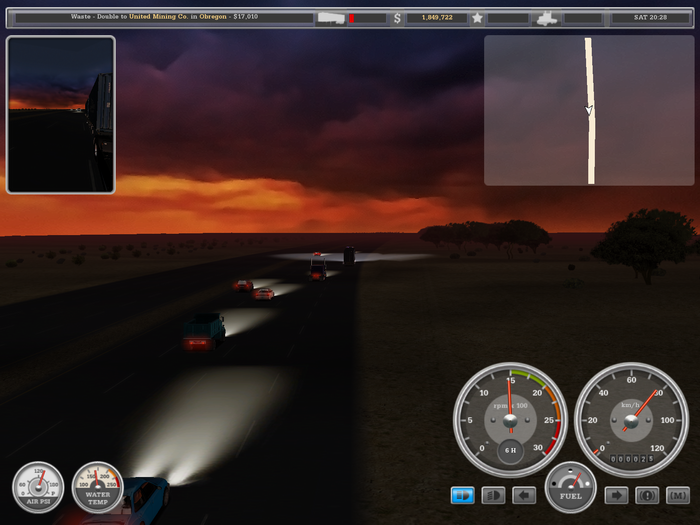Toggle the parking brake (!) indicator

(647, 495)
